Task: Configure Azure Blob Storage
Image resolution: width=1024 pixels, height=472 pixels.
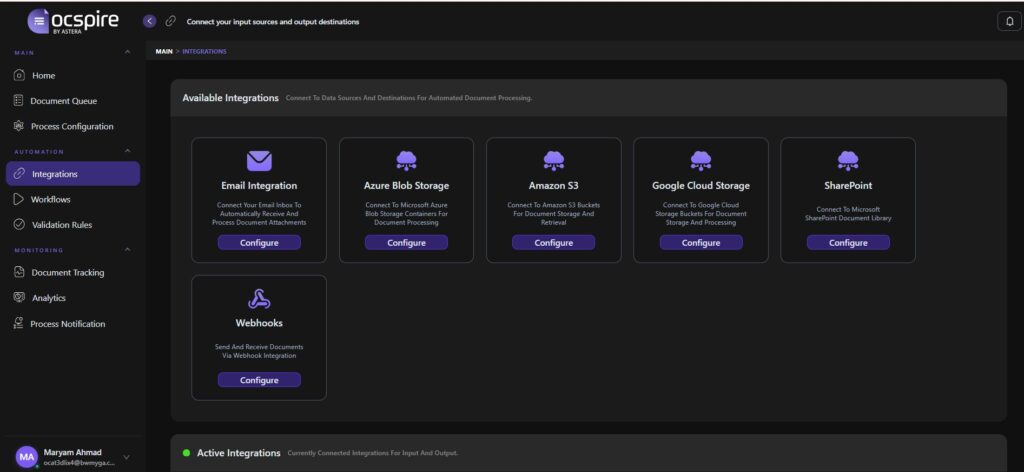Action: coord(406,242)
